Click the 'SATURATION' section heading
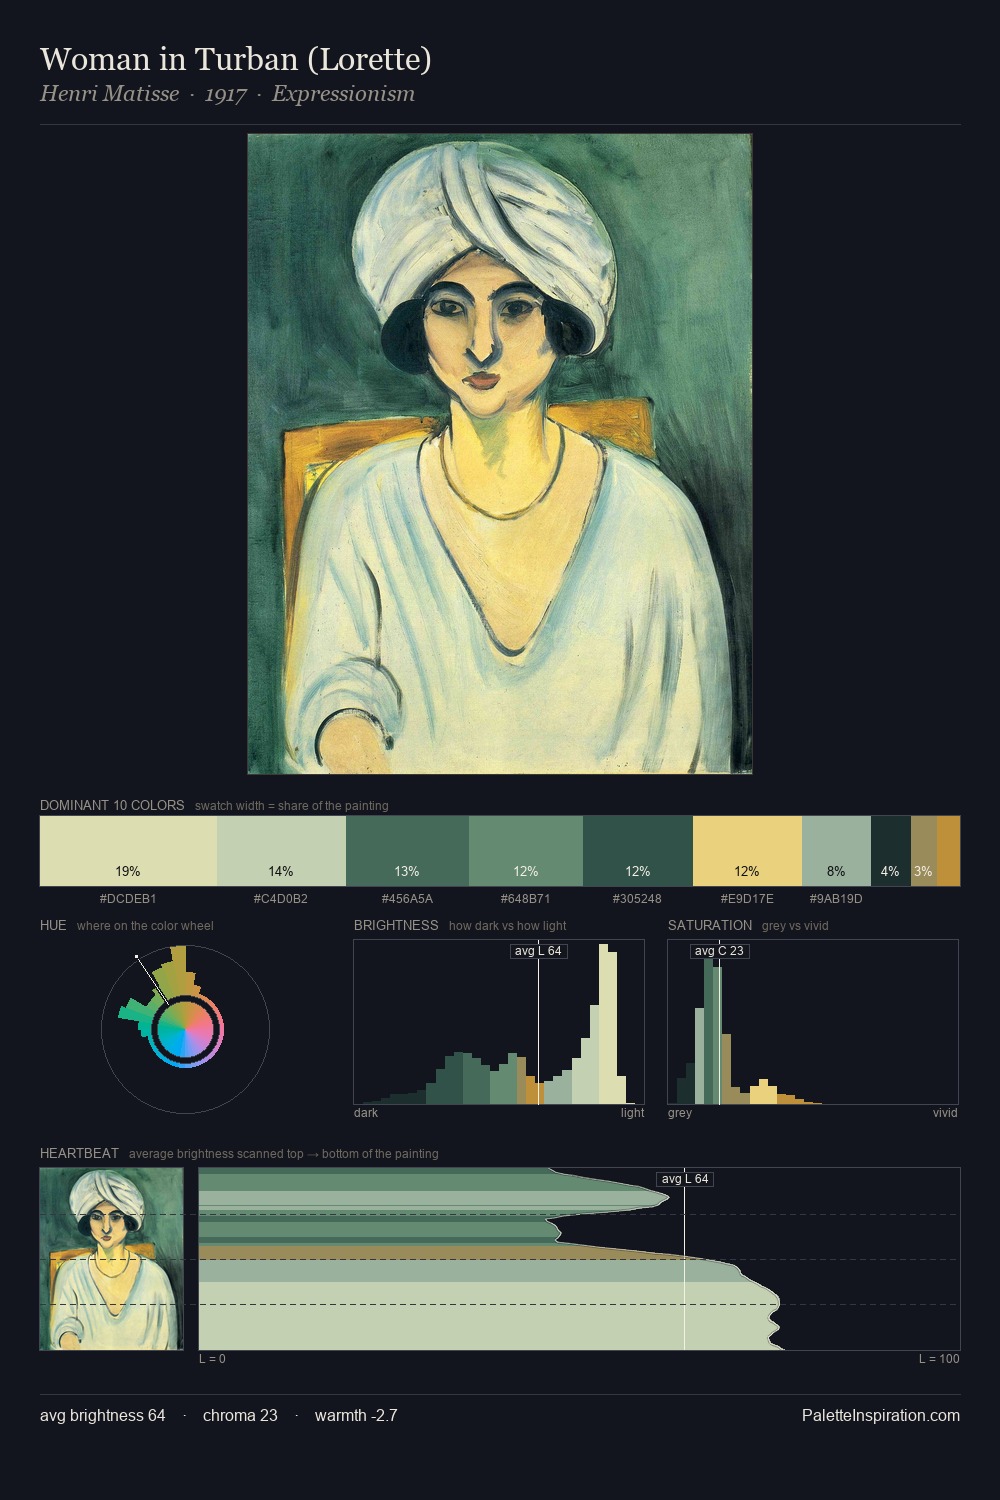Screen dimensions: 1000x1500 (x=710, y=925)
